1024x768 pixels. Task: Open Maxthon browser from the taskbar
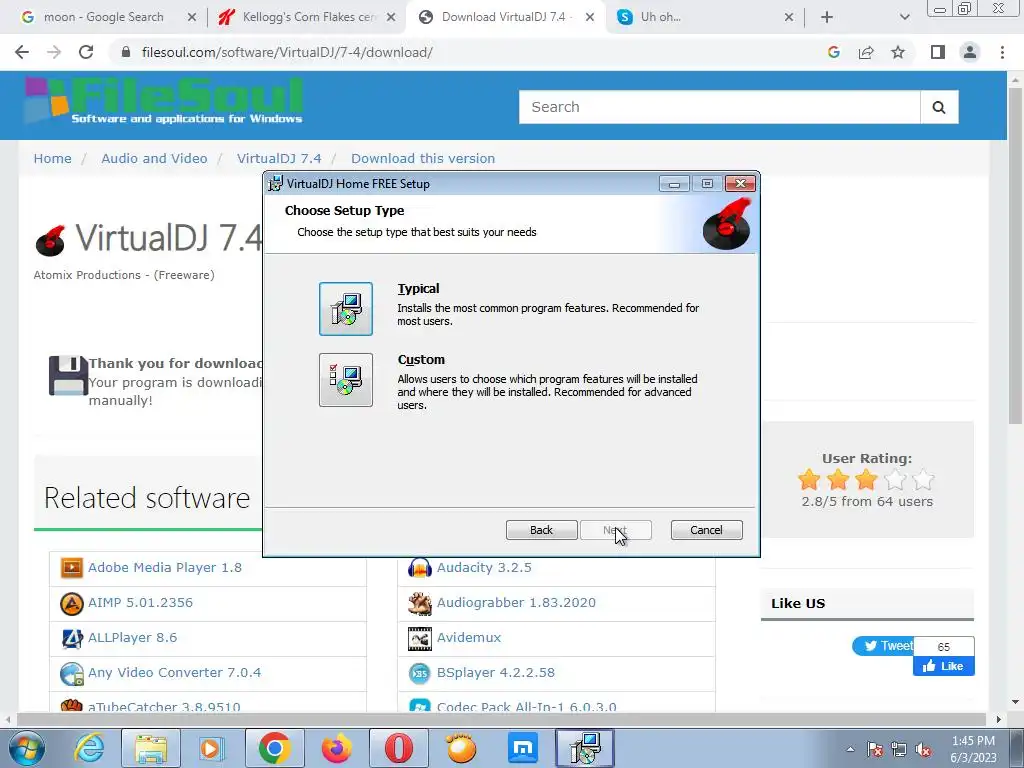click(522, 748)
